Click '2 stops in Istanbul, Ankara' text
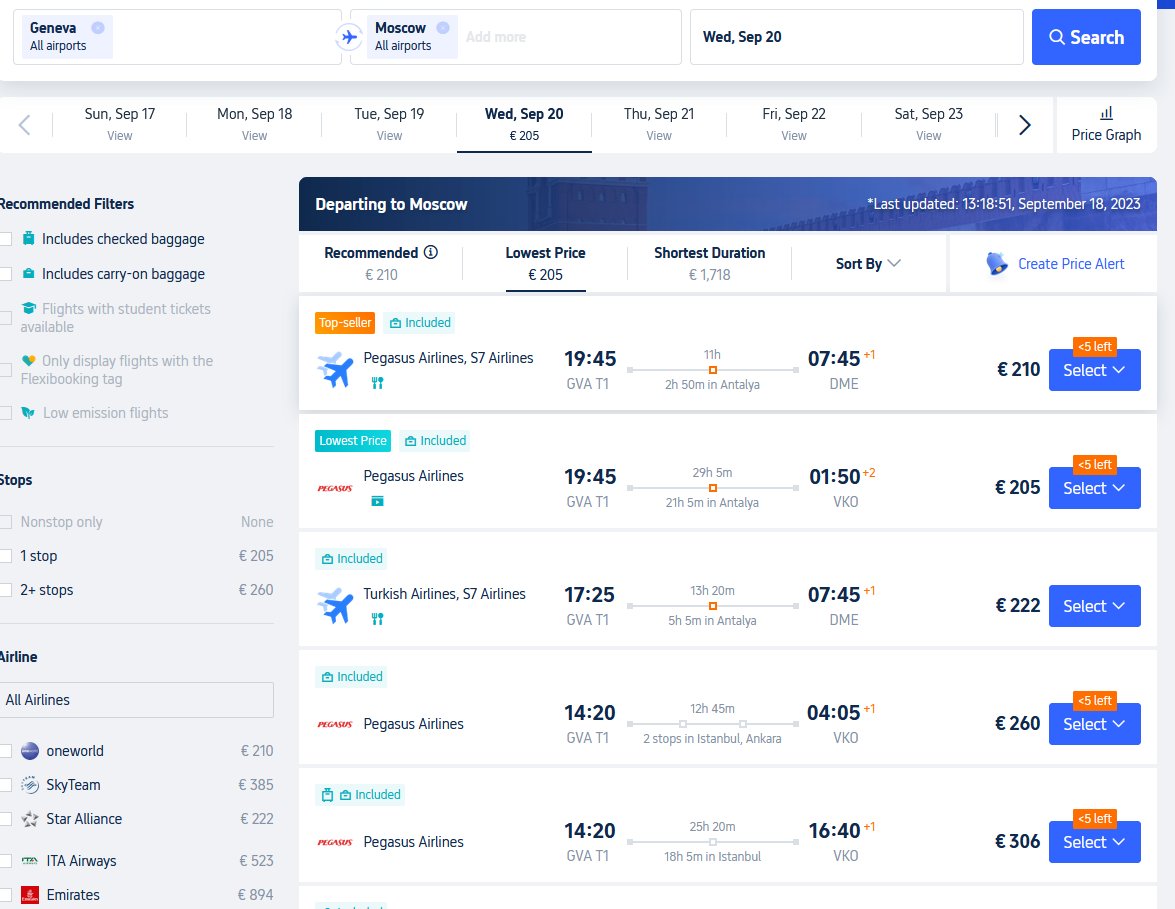1175x909 pixels. coord(712,739)
